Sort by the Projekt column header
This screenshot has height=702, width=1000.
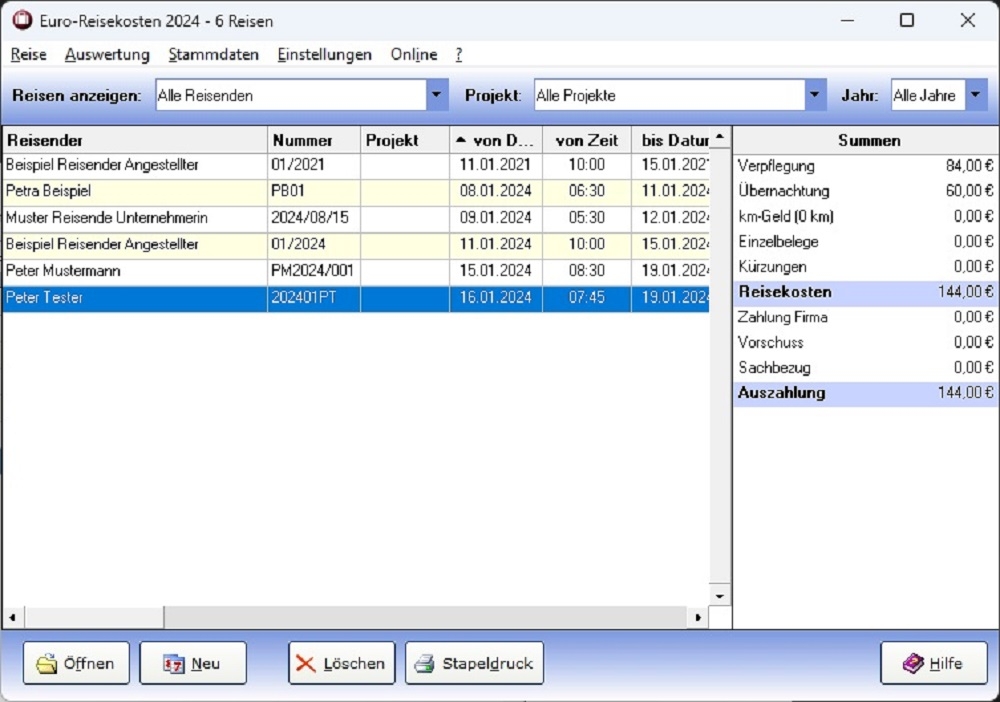406,140
